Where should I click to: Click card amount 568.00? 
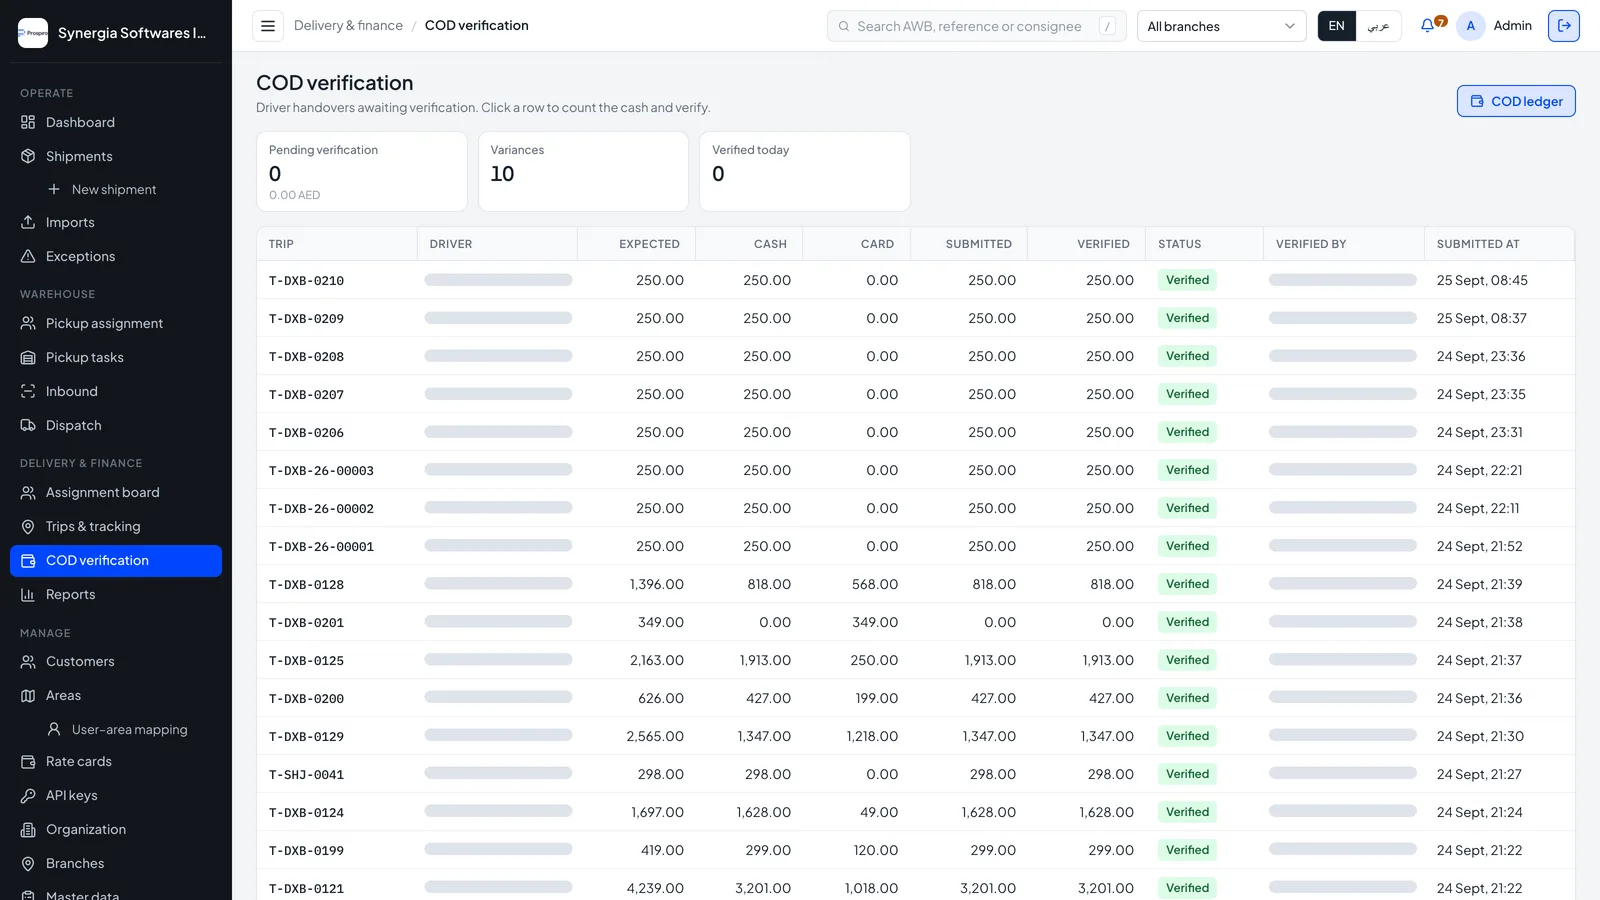click(875, 584)
